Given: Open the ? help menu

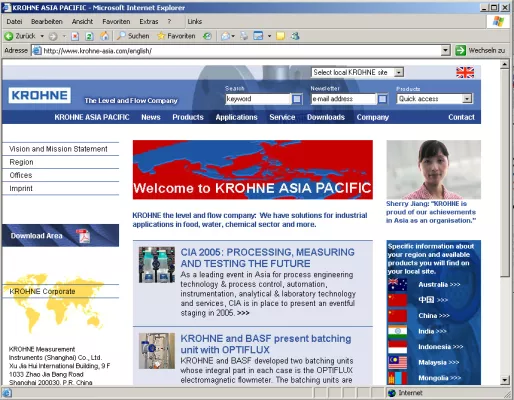Looking at the screenshot, I should [x=169, y=22].
